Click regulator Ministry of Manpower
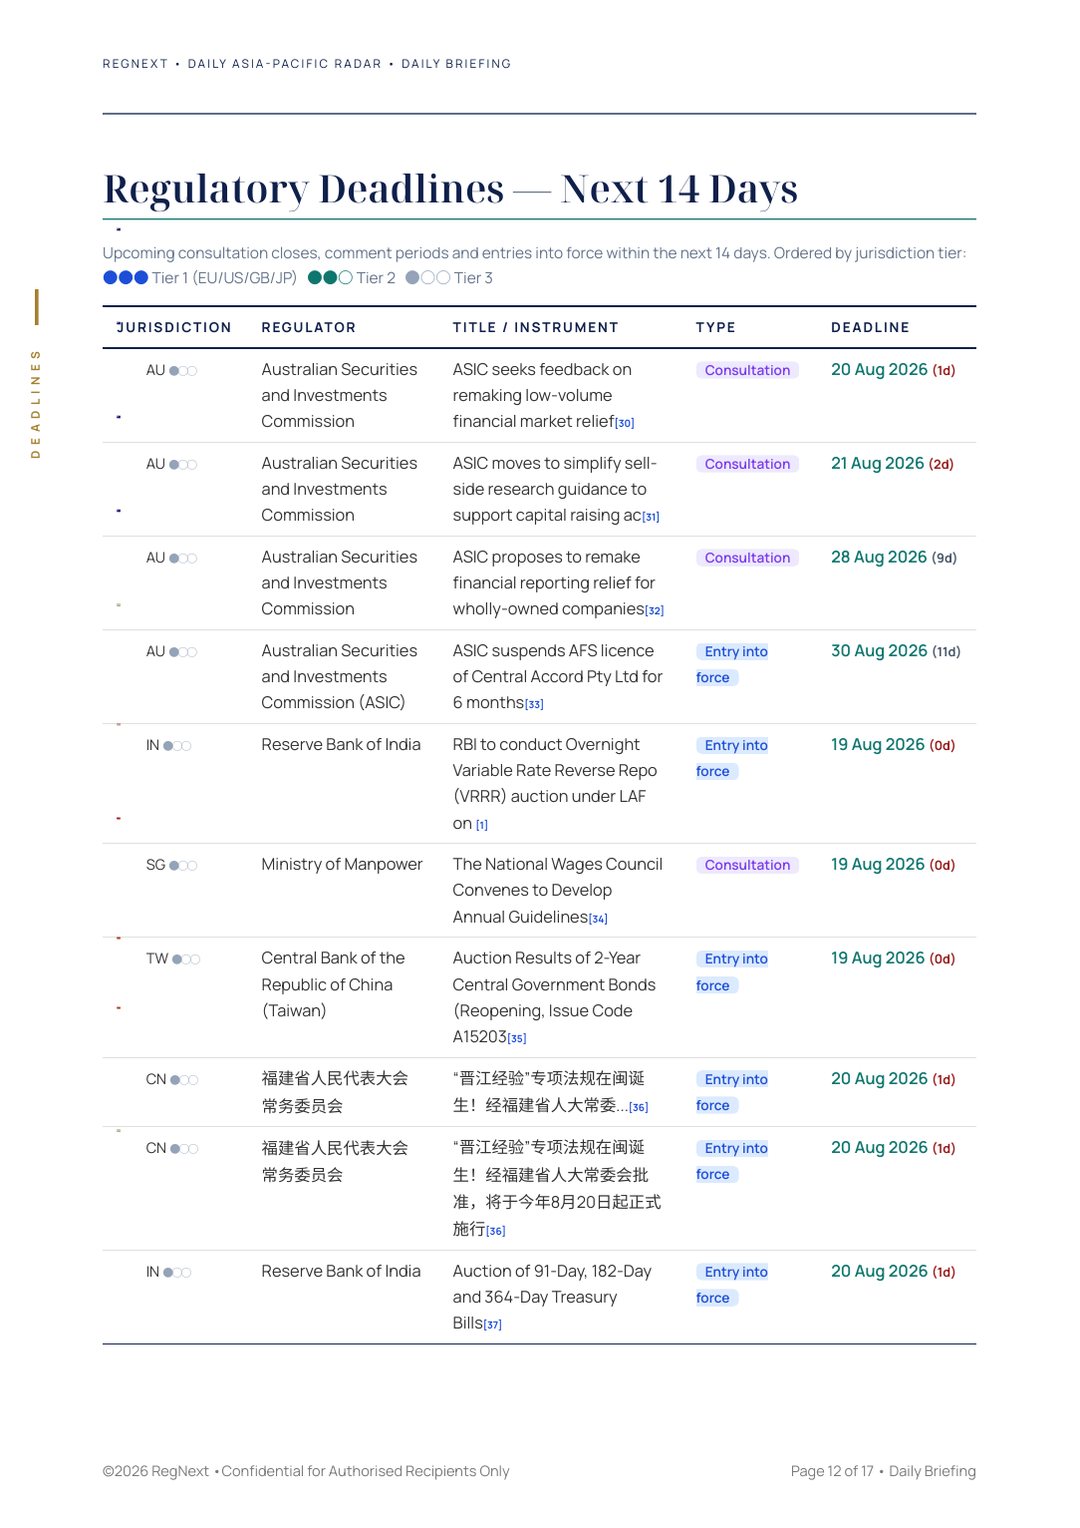 coord(342,865)
